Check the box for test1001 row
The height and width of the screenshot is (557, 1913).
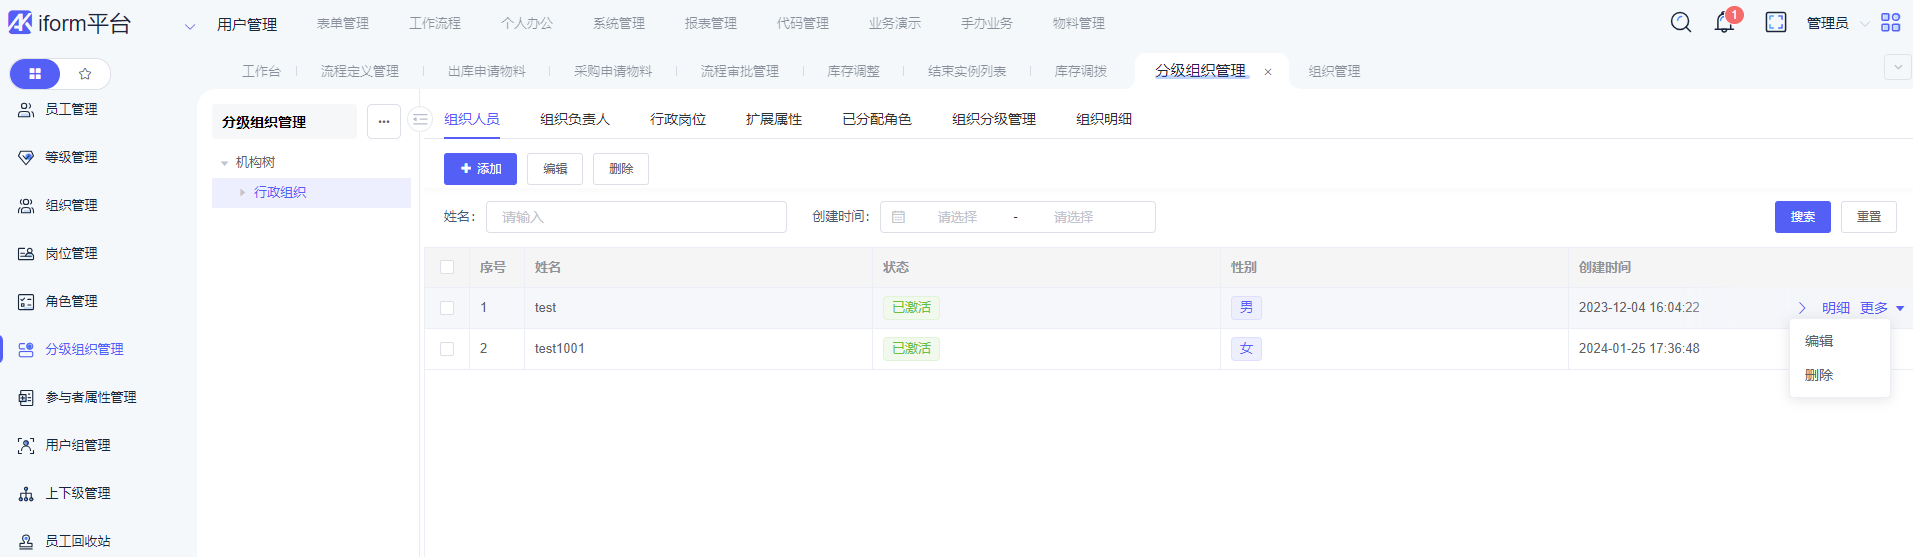pos(447,349)
